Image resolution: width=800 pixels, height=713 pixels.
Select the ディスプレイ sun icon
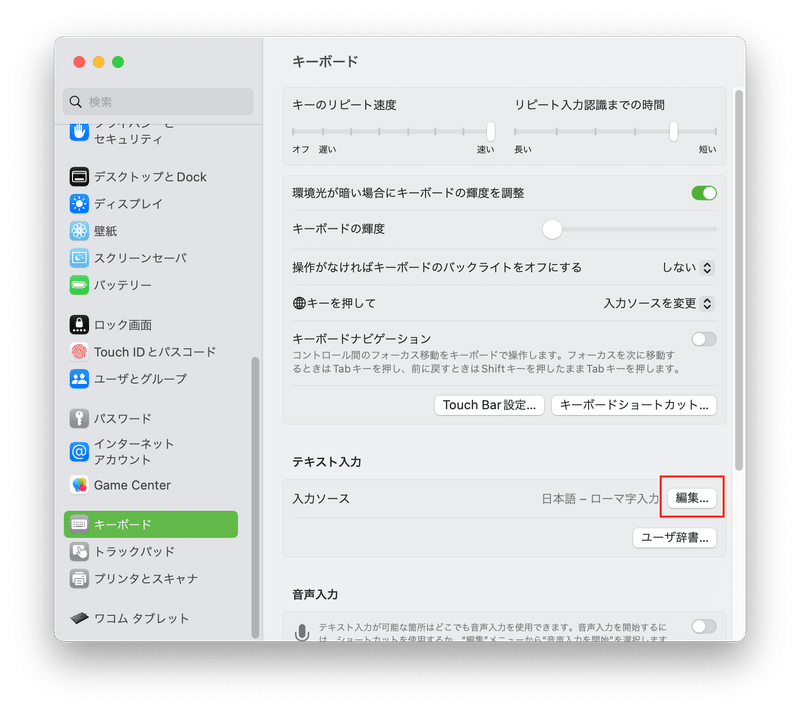coord(79,204)
